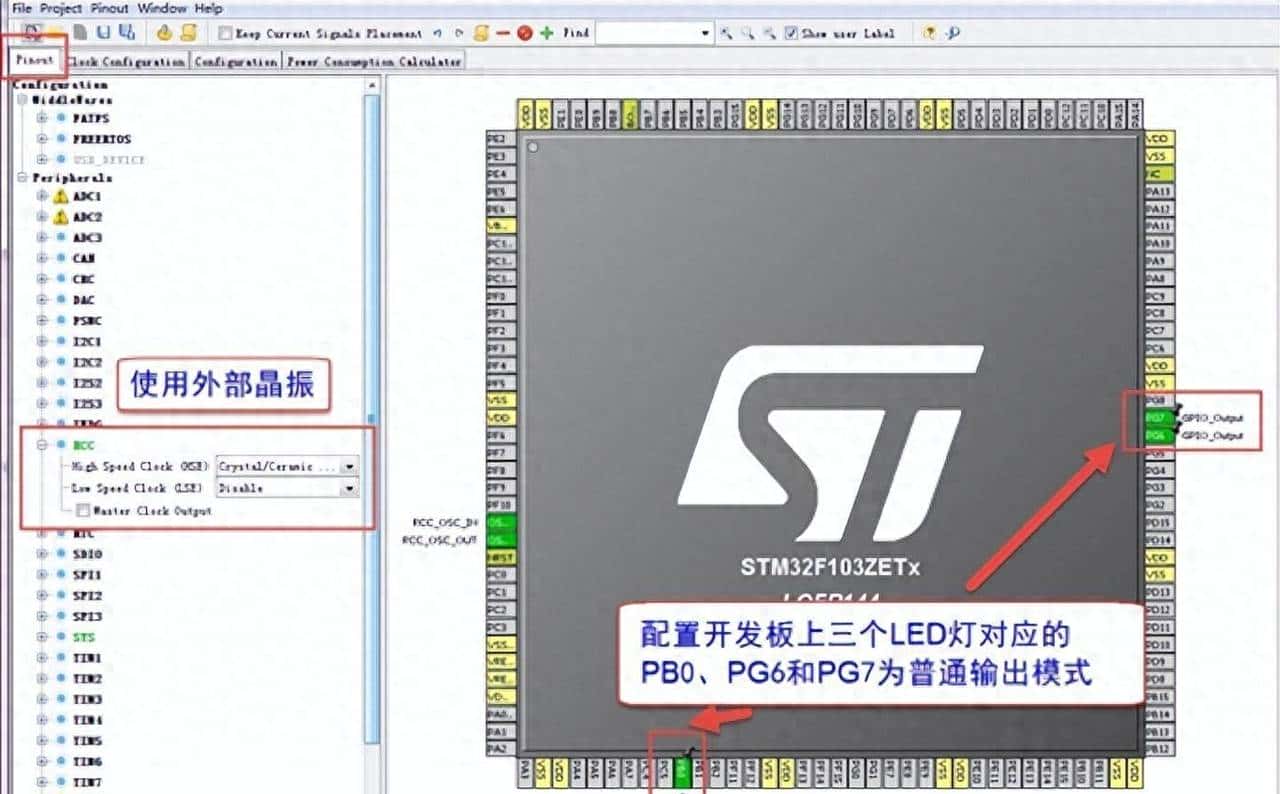The image size is (1280, 794).
Task: Click the warning icon beside ADC1
Action: point(60,196)
